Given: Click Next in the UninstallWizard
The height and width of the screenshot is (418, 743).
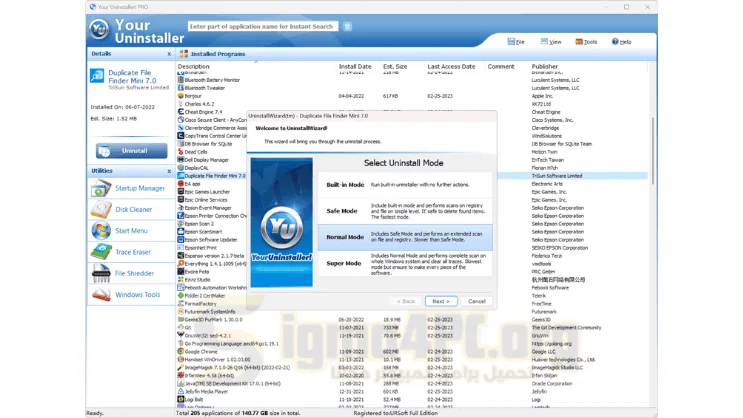Looking at the screenshot, I should [x=441, y=301].
